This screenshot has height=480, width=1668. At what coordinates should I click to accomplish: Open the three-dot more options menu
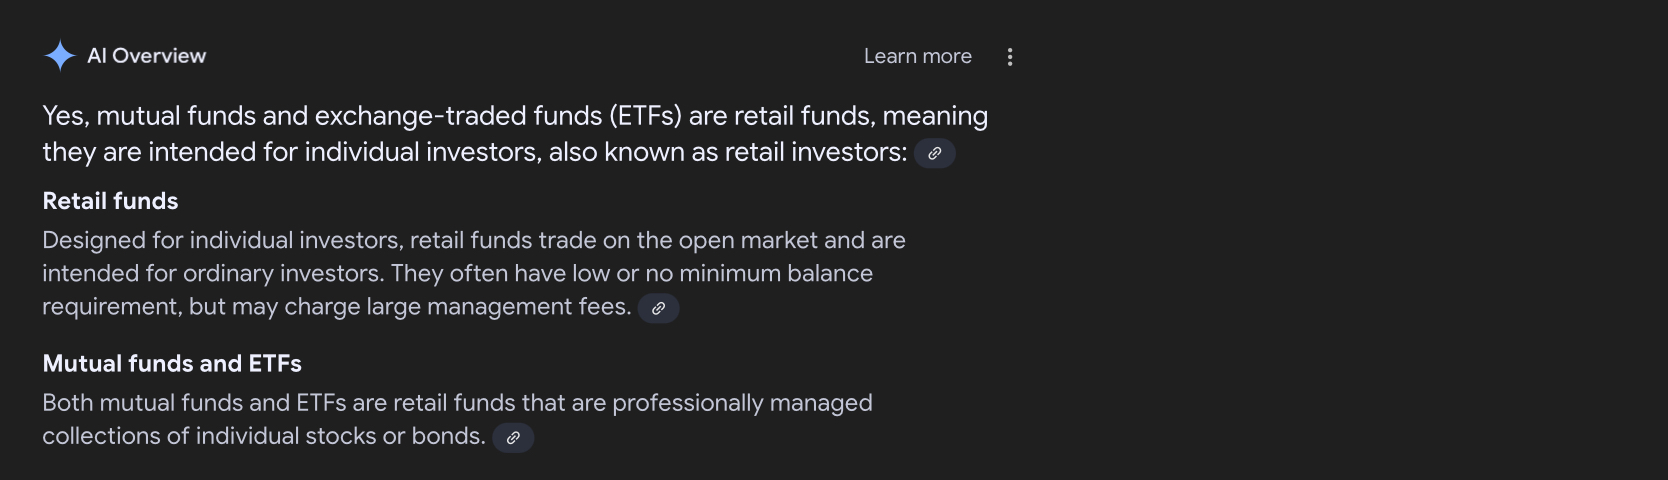[x=1010, y=57]
